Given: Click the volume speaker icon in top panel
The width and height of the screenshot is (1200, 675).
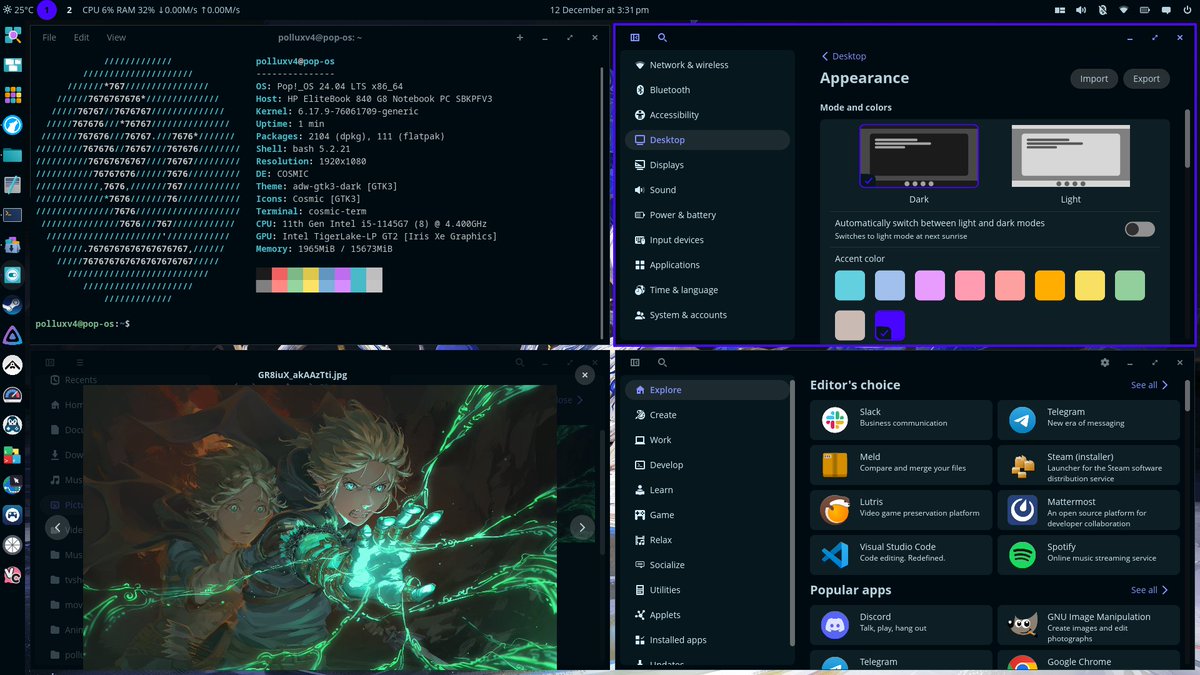Looking at the screenshot, I should click(1081, 10).
